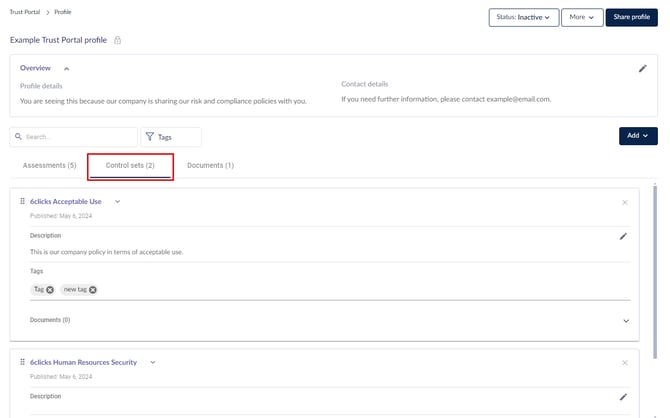Screen dimensions: 670x418
Task: Edit the Overview section with pencil icon
Action: pyautogui.click(x=643, y=68)
